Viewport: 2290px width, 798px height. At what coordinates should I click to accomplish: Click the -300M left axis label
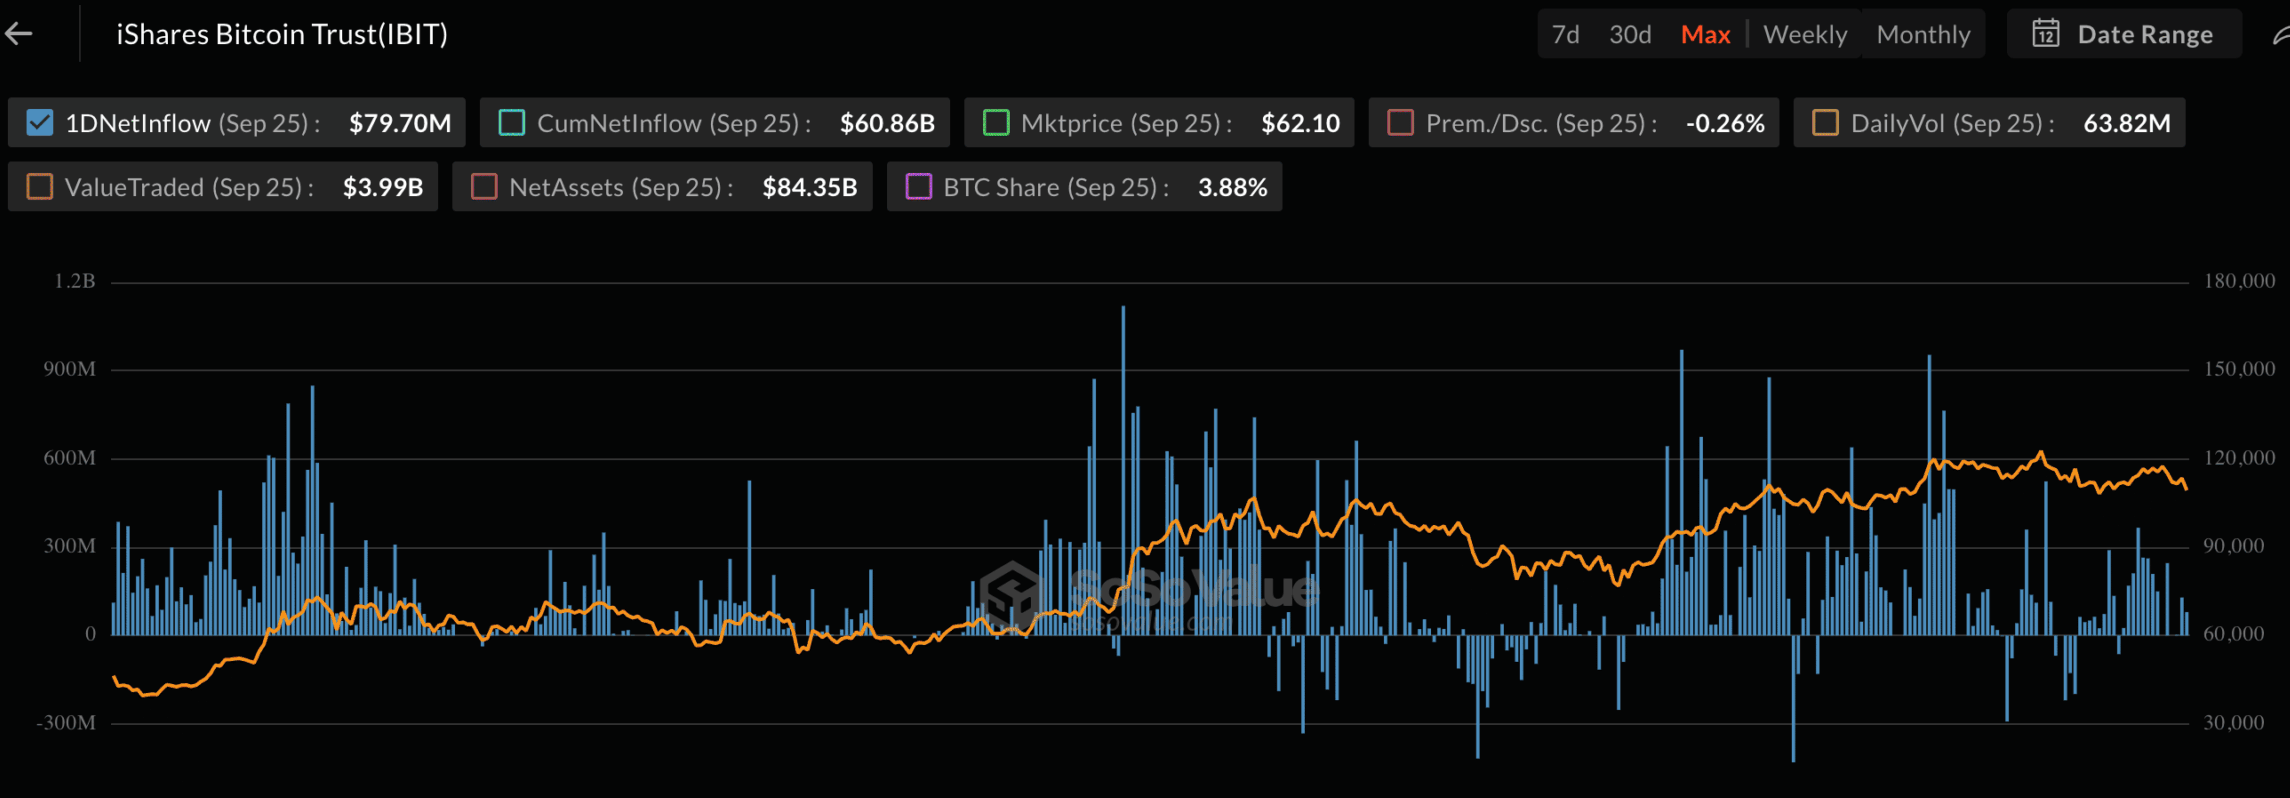[x=66, y=723]
